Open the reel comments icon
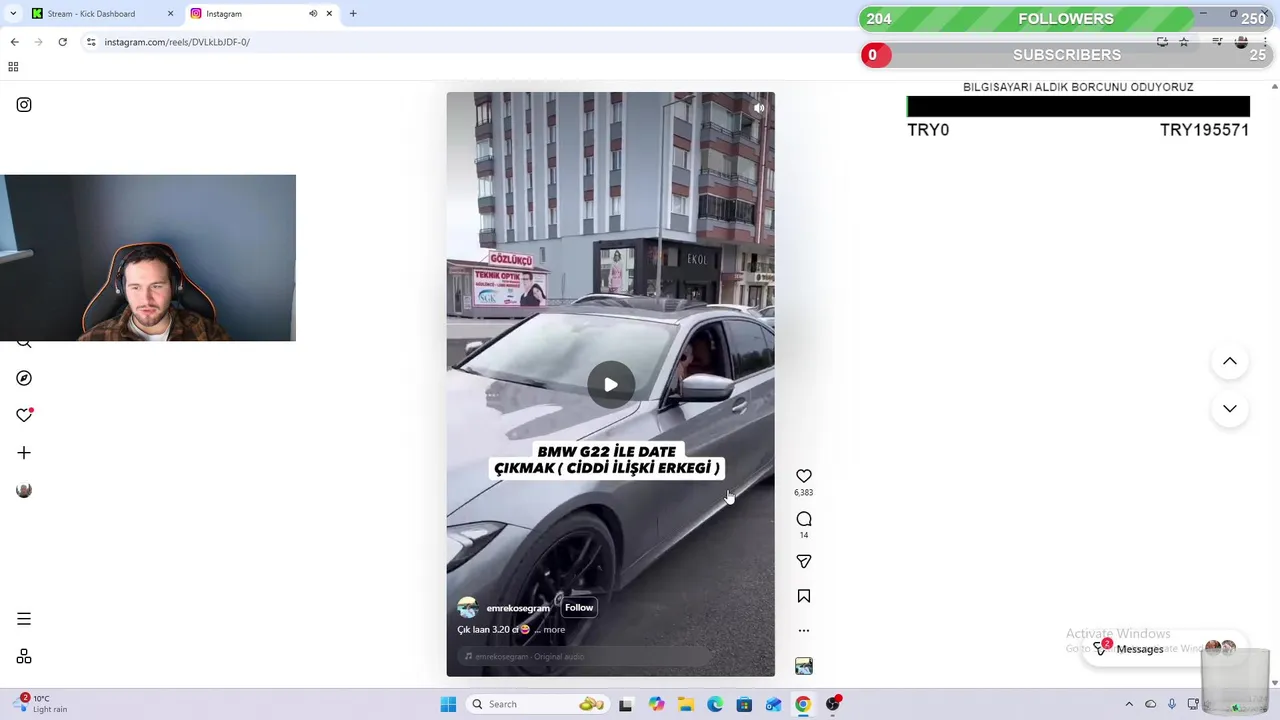The height and width of the screenshot is (720, 1280). coord(804,519)
